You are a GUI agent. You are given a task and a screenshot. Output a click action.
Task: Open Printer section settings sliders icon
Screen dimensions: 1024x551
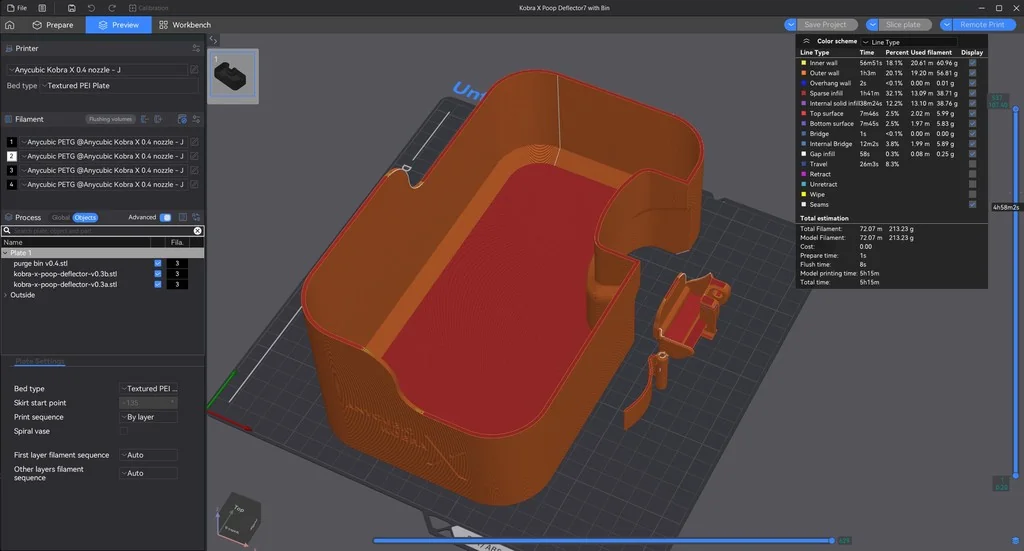[x=196, y=48]
